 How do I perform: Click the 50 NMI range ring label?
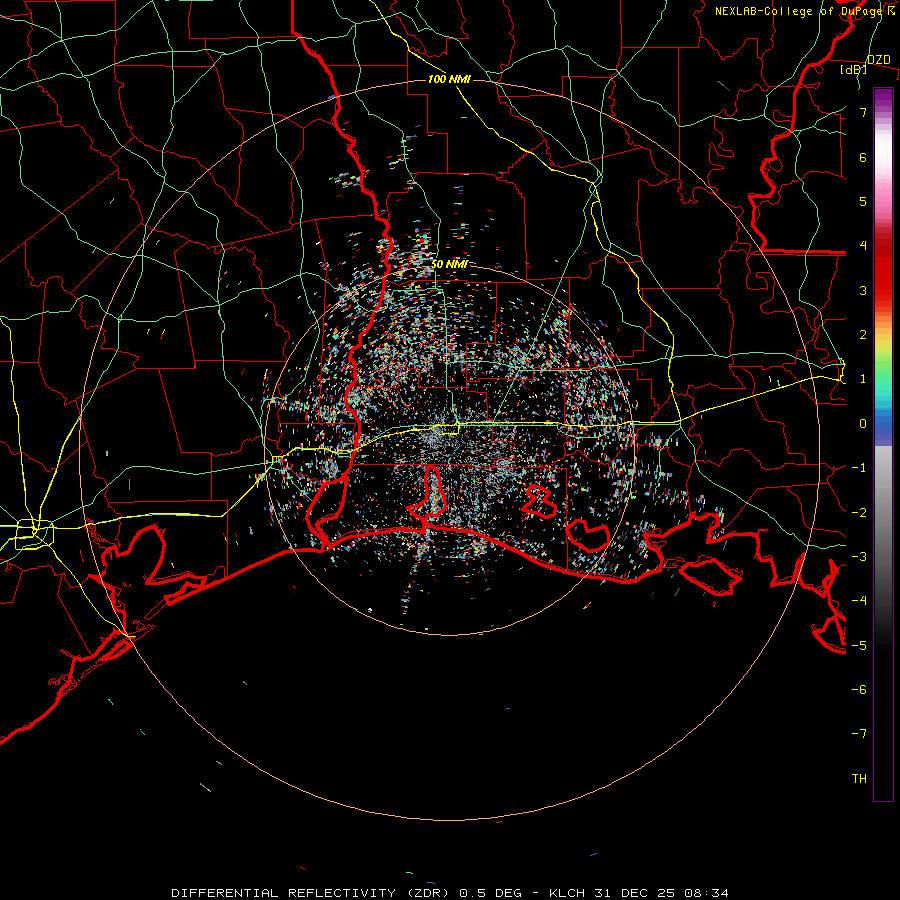click(449, 264)
